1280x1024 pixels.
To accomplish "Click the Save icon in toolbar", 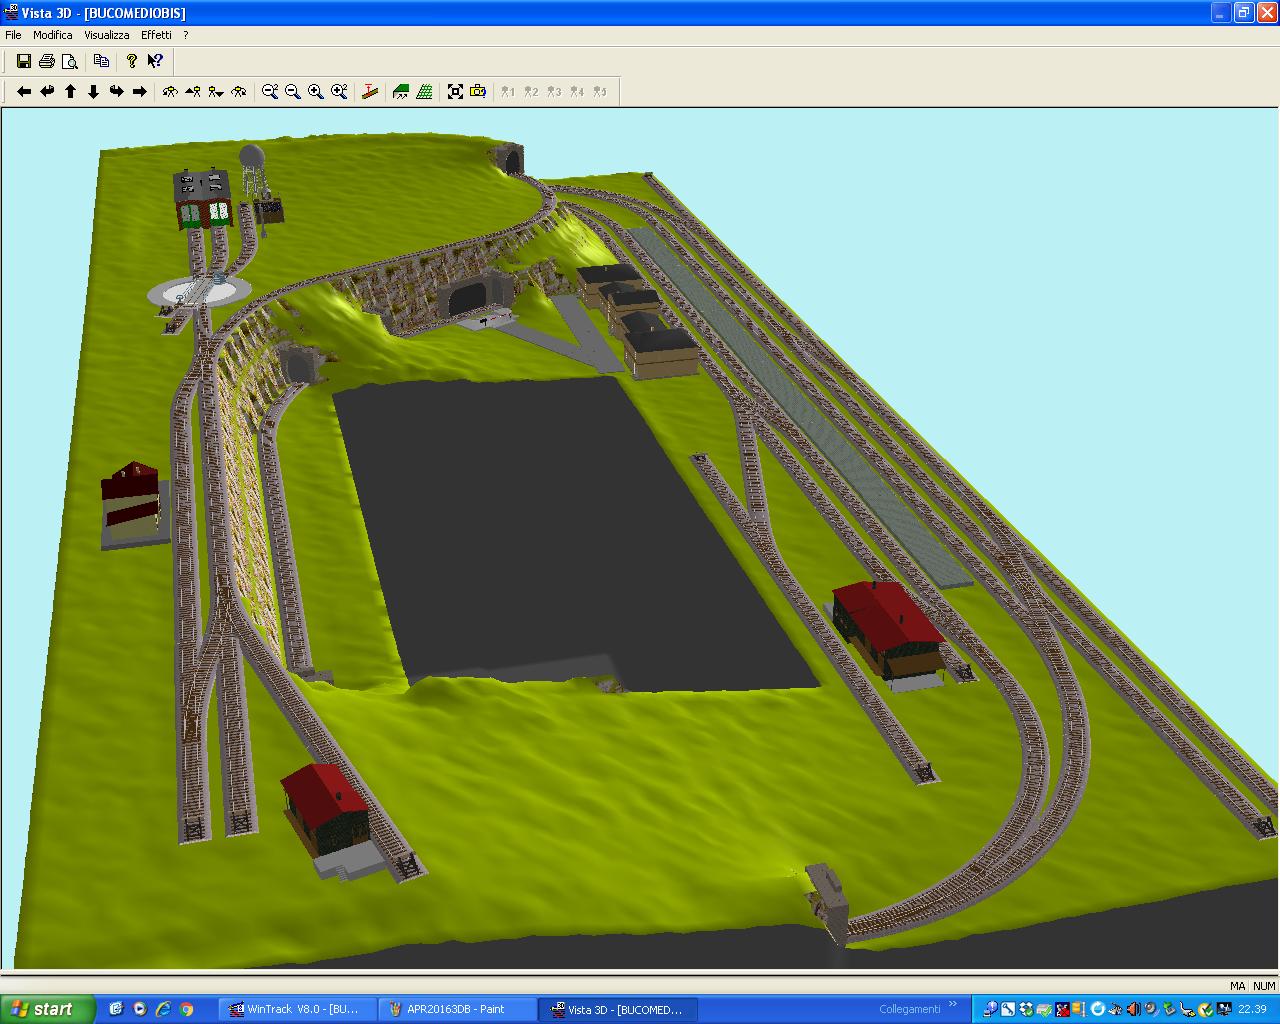I will 24,61.
